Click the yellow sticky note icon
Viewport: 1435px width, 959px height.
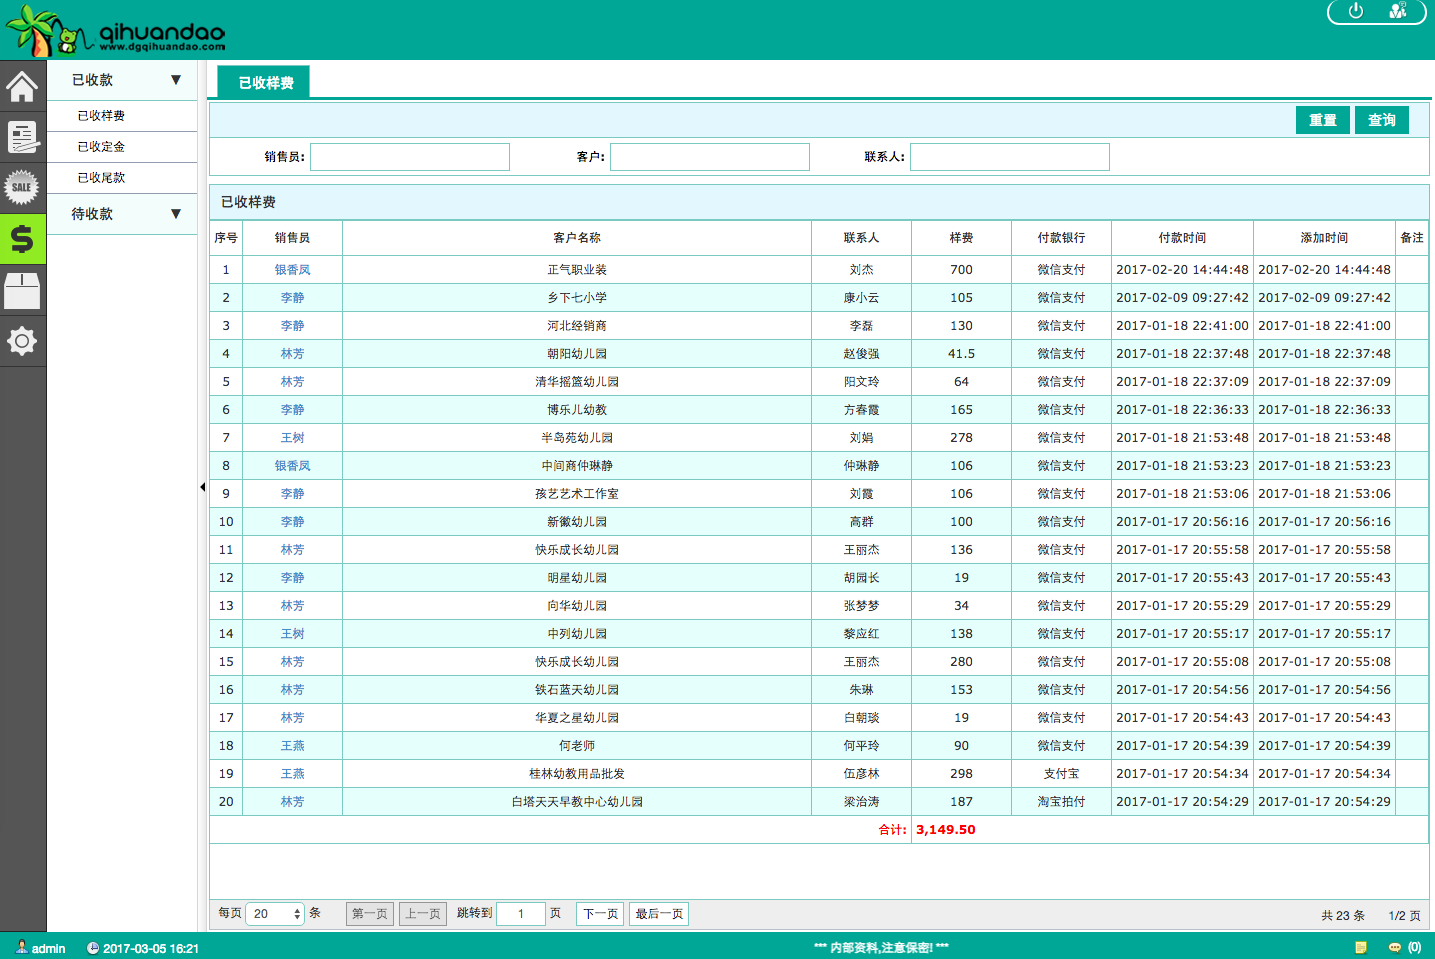(1360, 947)
